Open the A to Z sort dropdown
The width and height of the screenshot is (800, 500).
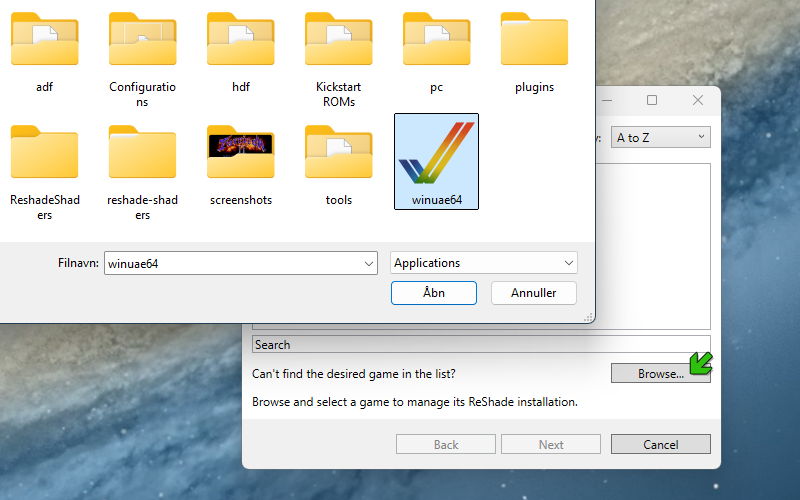coord(661,137)
